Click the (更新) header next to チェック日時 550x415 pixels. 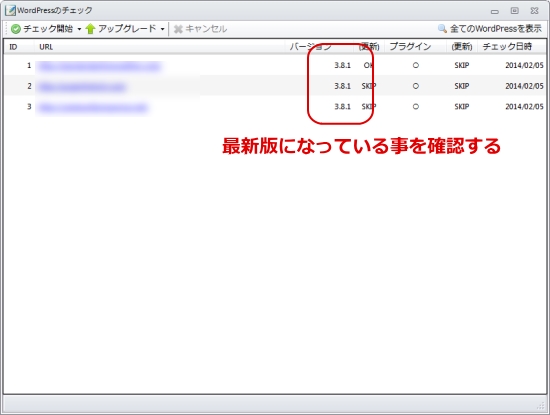[462, 47]
